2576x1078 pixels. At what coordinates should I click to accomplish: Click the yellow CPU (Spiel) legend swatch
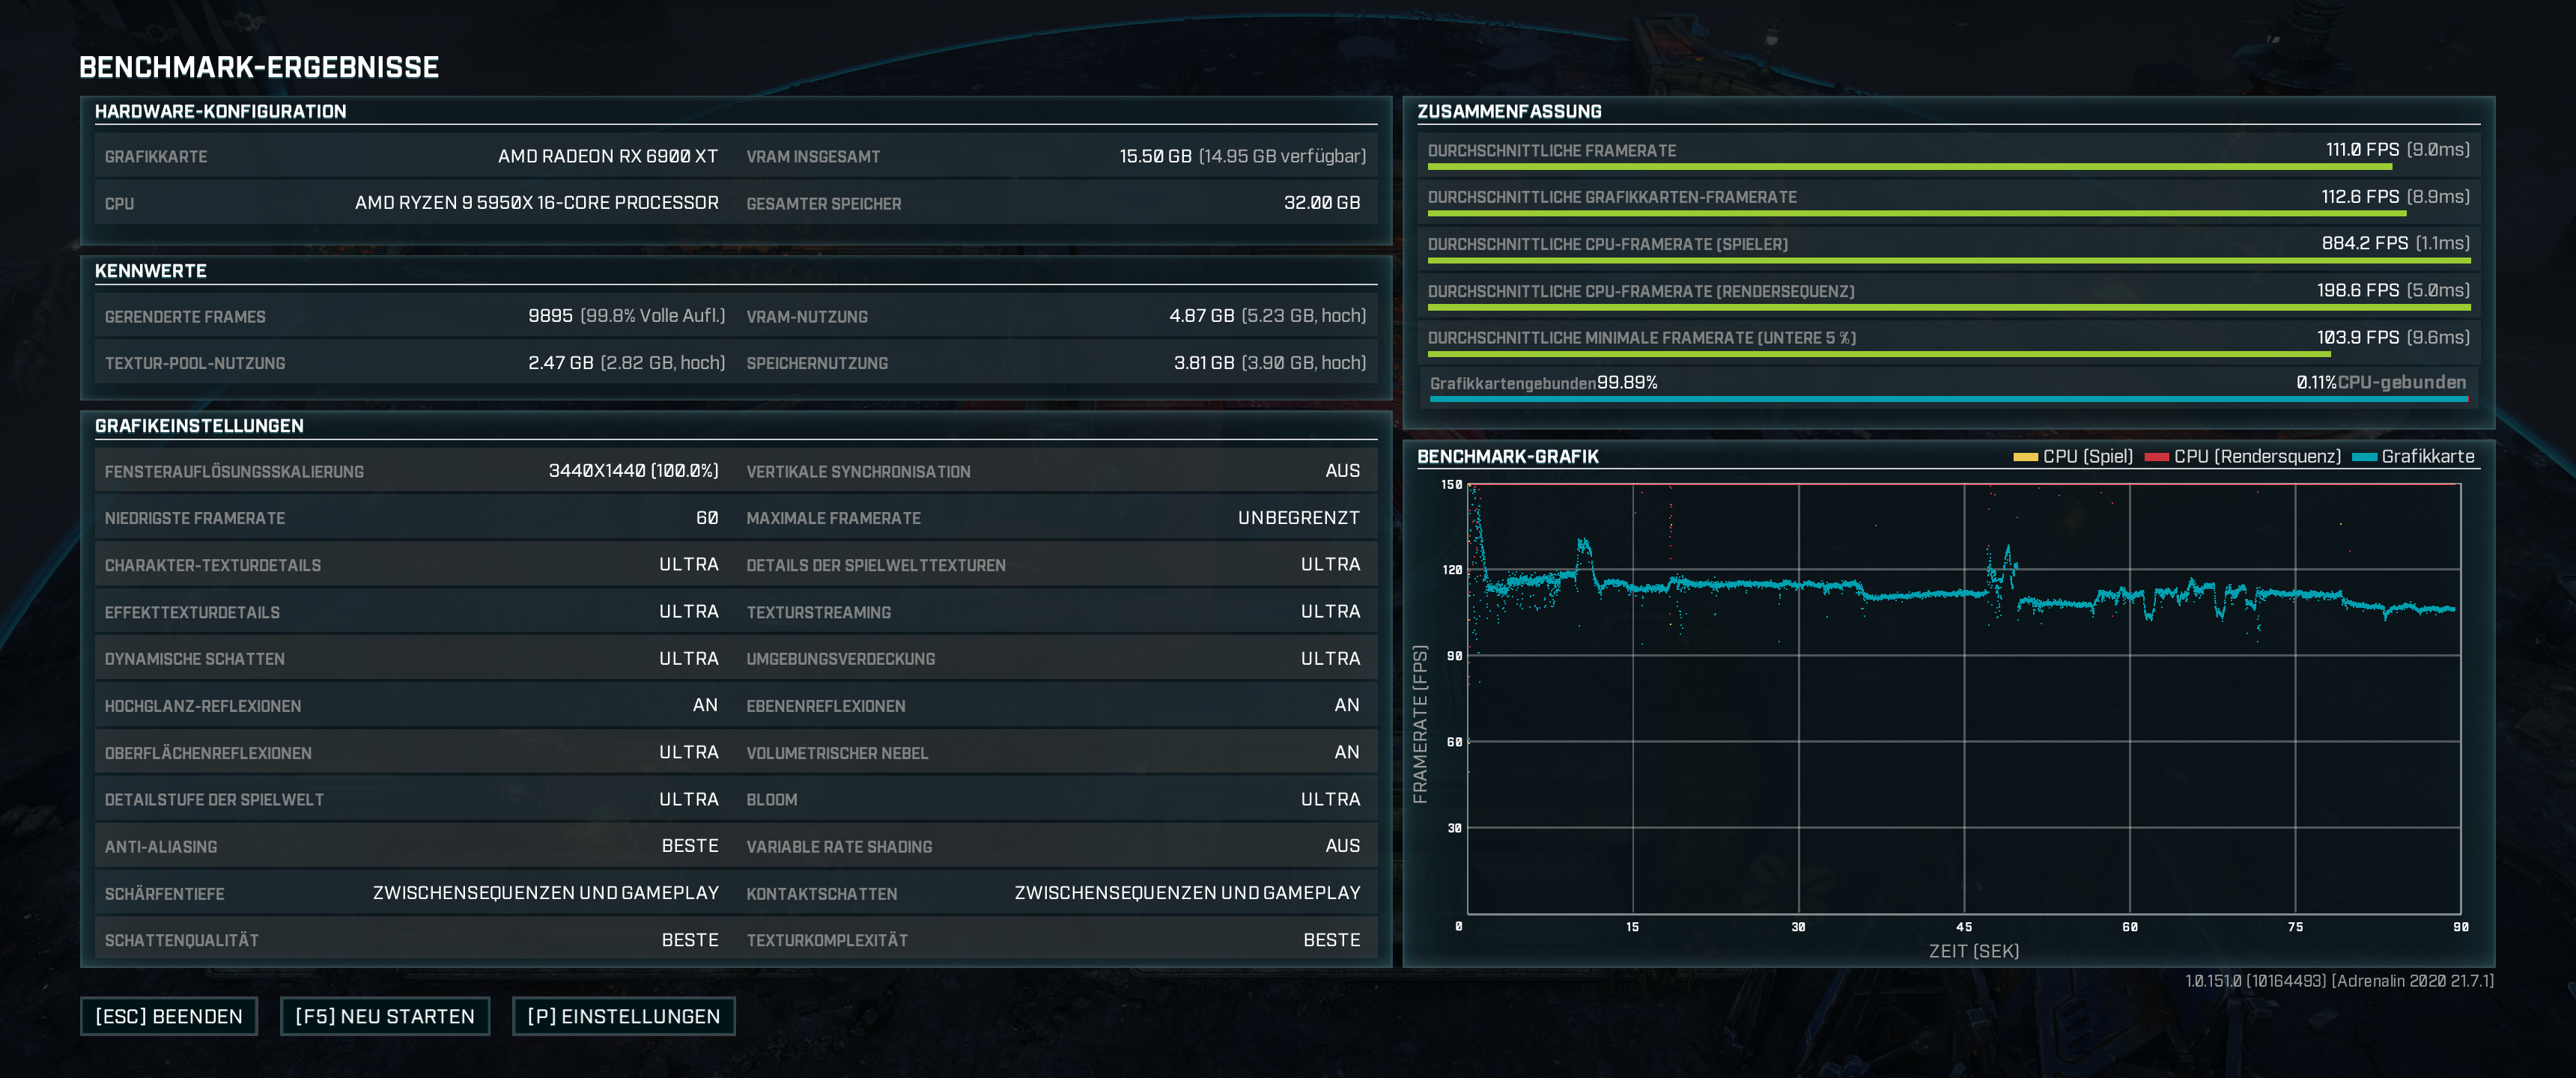[2025, 457]
